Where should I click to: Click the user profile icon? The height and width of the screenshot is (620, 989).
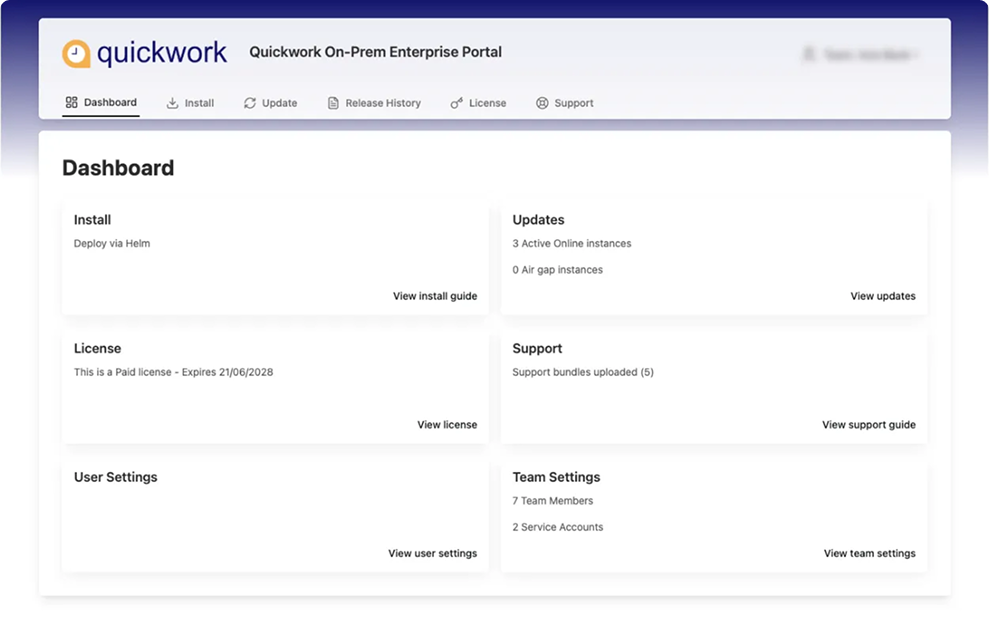pos(810,53)
